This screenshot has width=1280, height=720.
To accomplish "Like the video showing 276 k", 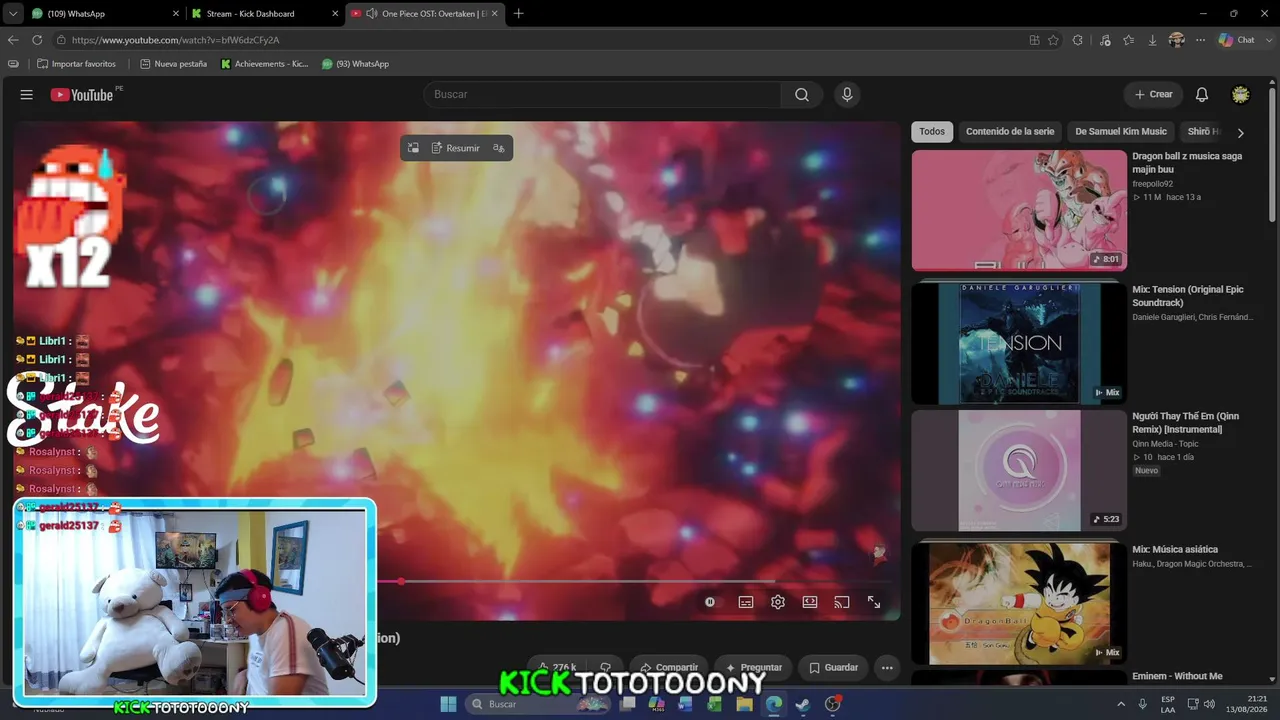I will pos(556,667).
